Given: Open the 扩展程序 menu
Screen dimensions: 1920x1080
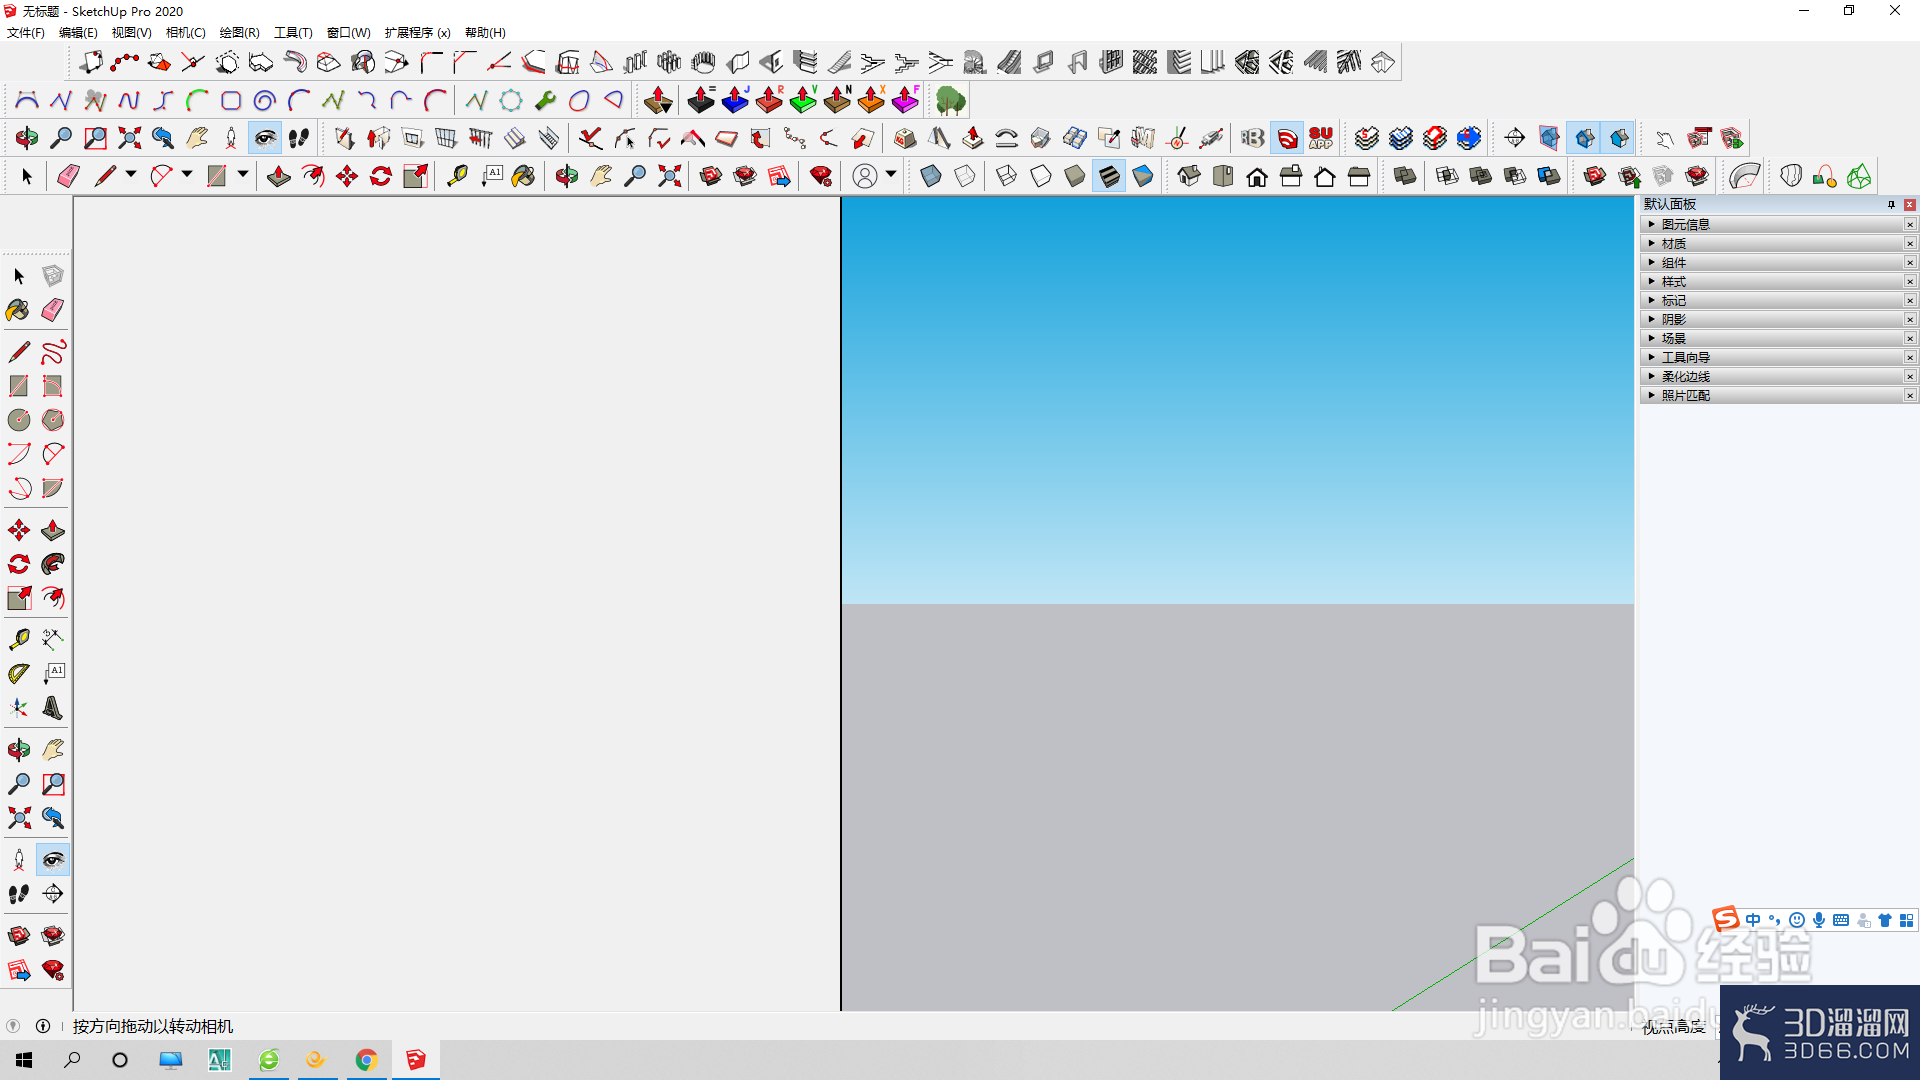Looking at the screenshot, I should click(x=417, y=33).
